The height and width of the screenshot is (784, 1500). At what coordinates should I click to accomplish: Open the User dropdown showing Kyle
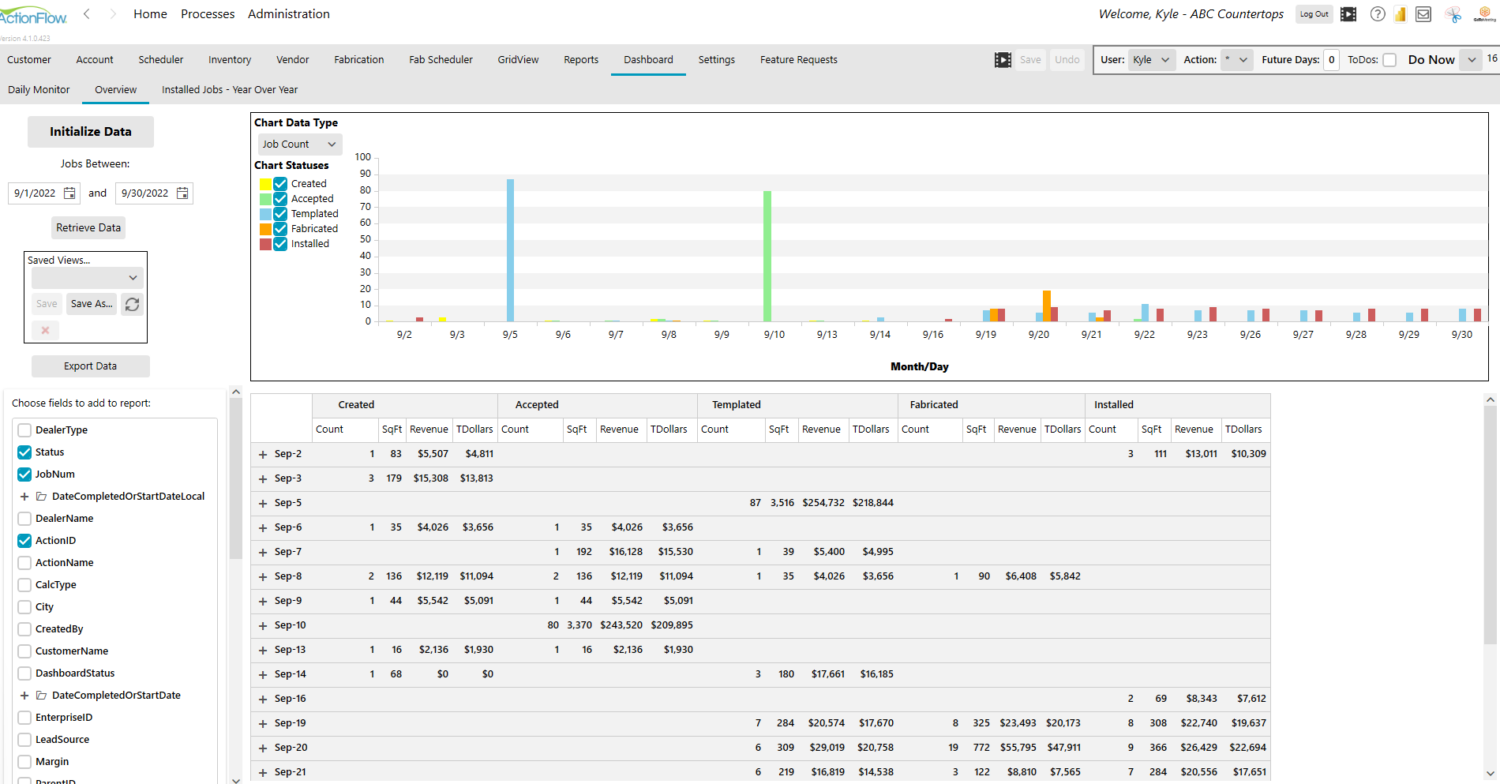(1152, 59)
